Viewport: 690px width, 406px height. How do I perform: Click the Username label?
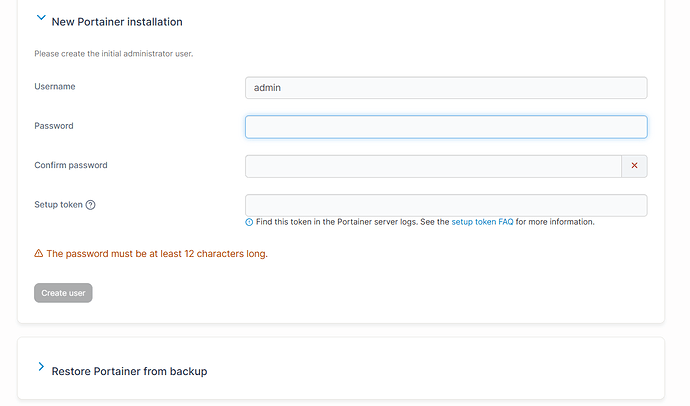tap(55, 86)
